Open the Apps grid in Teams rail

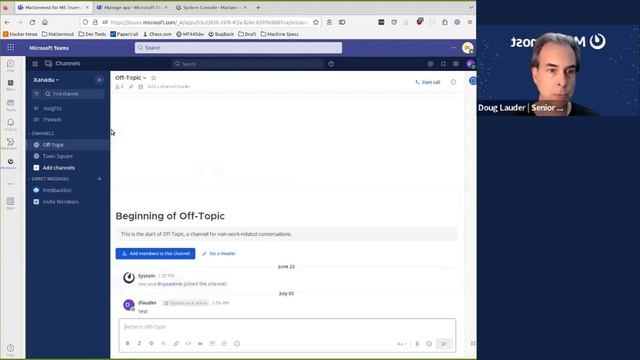click(x=10, y=202)
